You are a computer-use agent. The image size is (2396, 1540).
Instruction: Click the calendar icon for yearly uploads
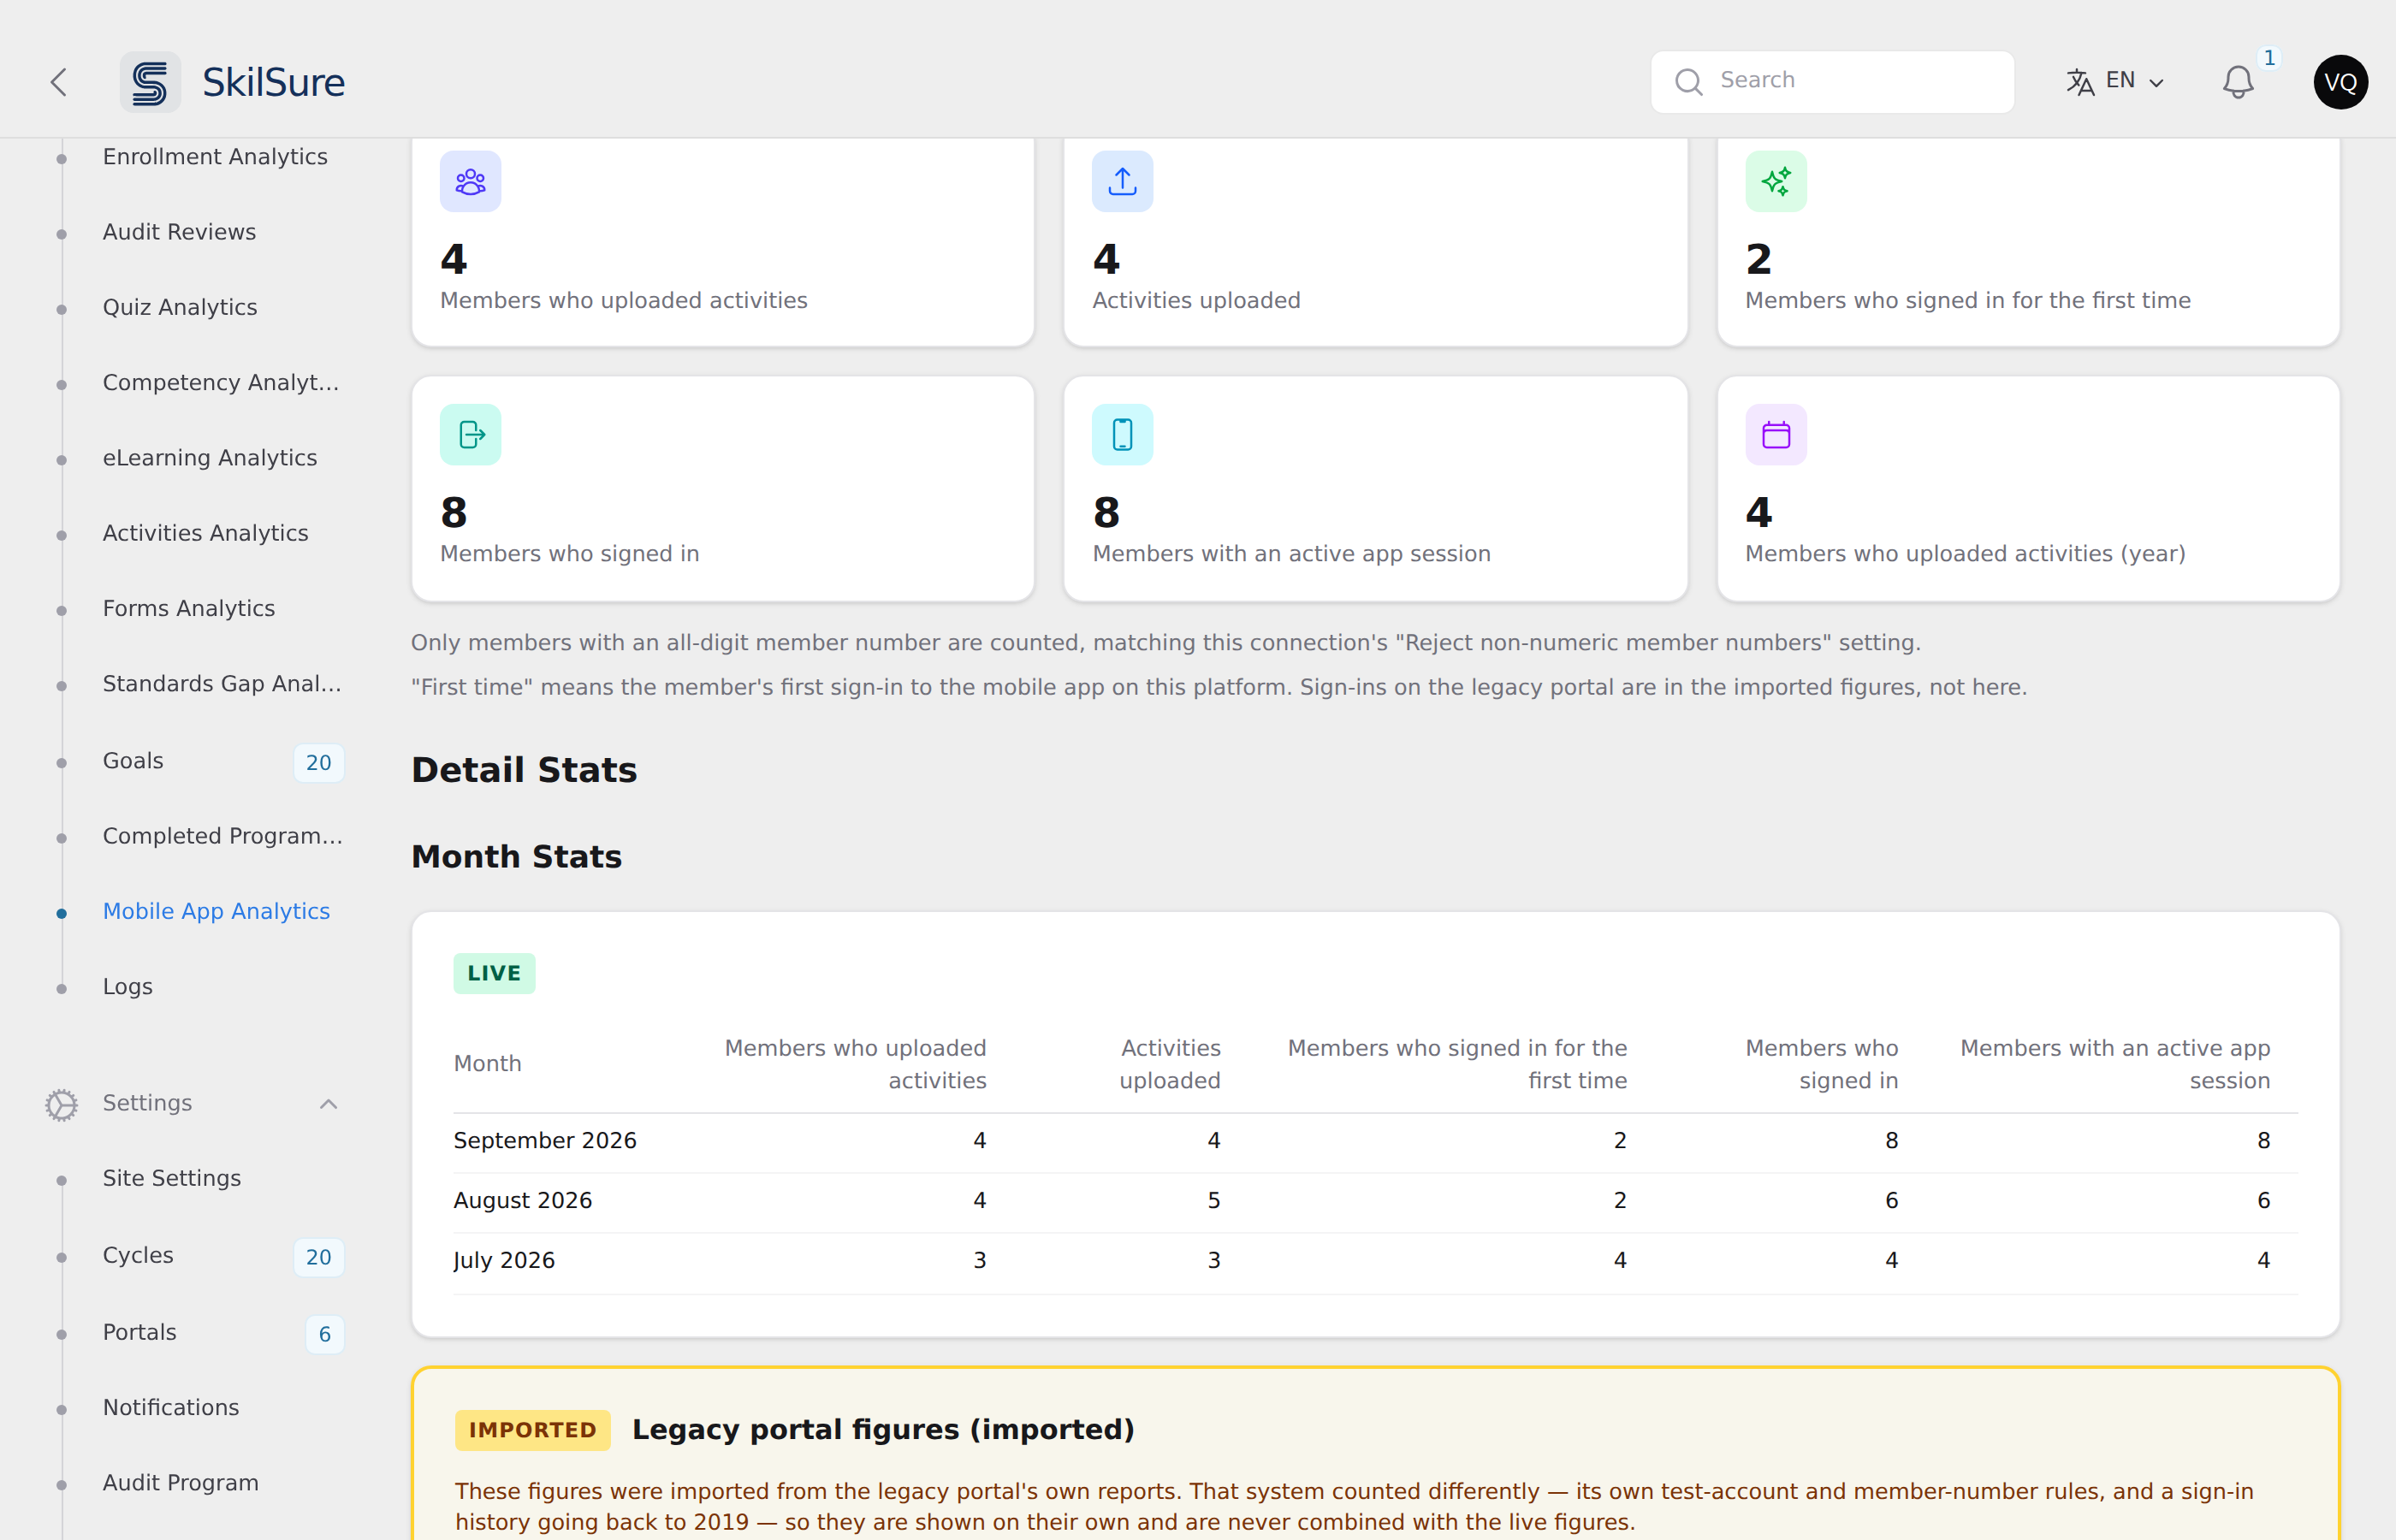pos(1776,434)
